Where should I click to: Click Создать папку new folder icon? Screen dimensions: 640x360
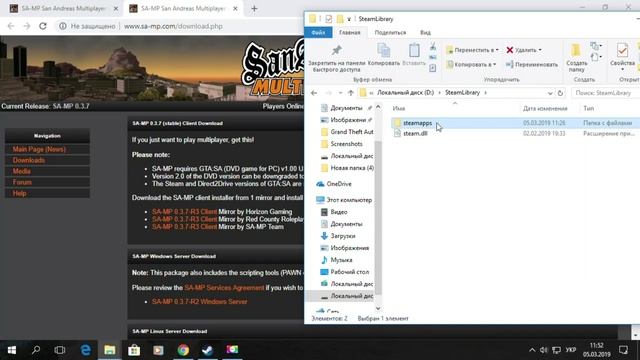click(x=576, y=51)
